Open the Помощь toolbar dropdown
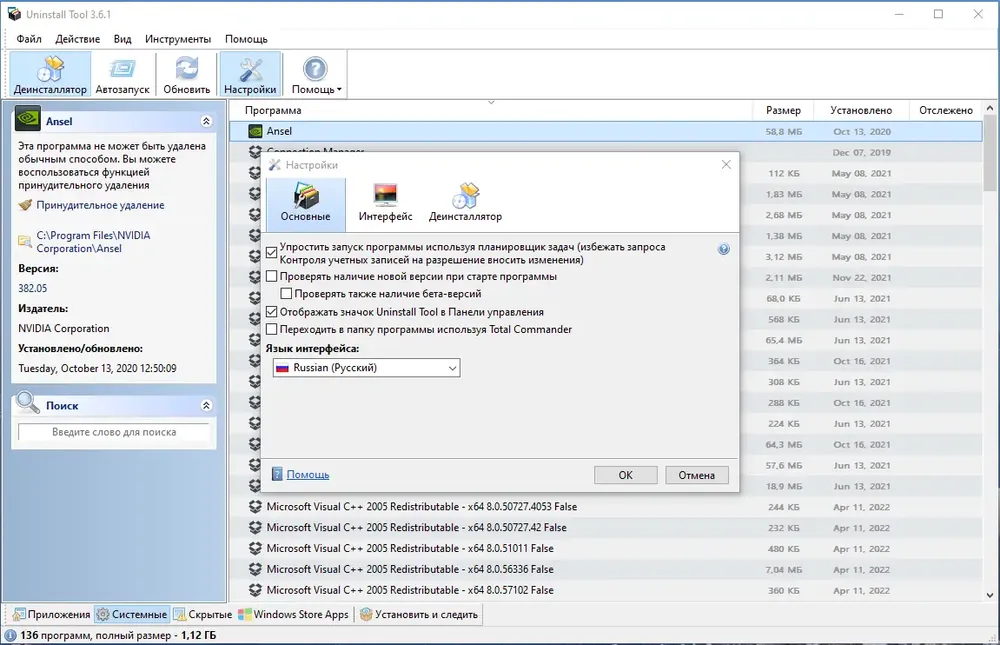The height and width of the screenshot is (645, 1000). [x=316, y=75]
